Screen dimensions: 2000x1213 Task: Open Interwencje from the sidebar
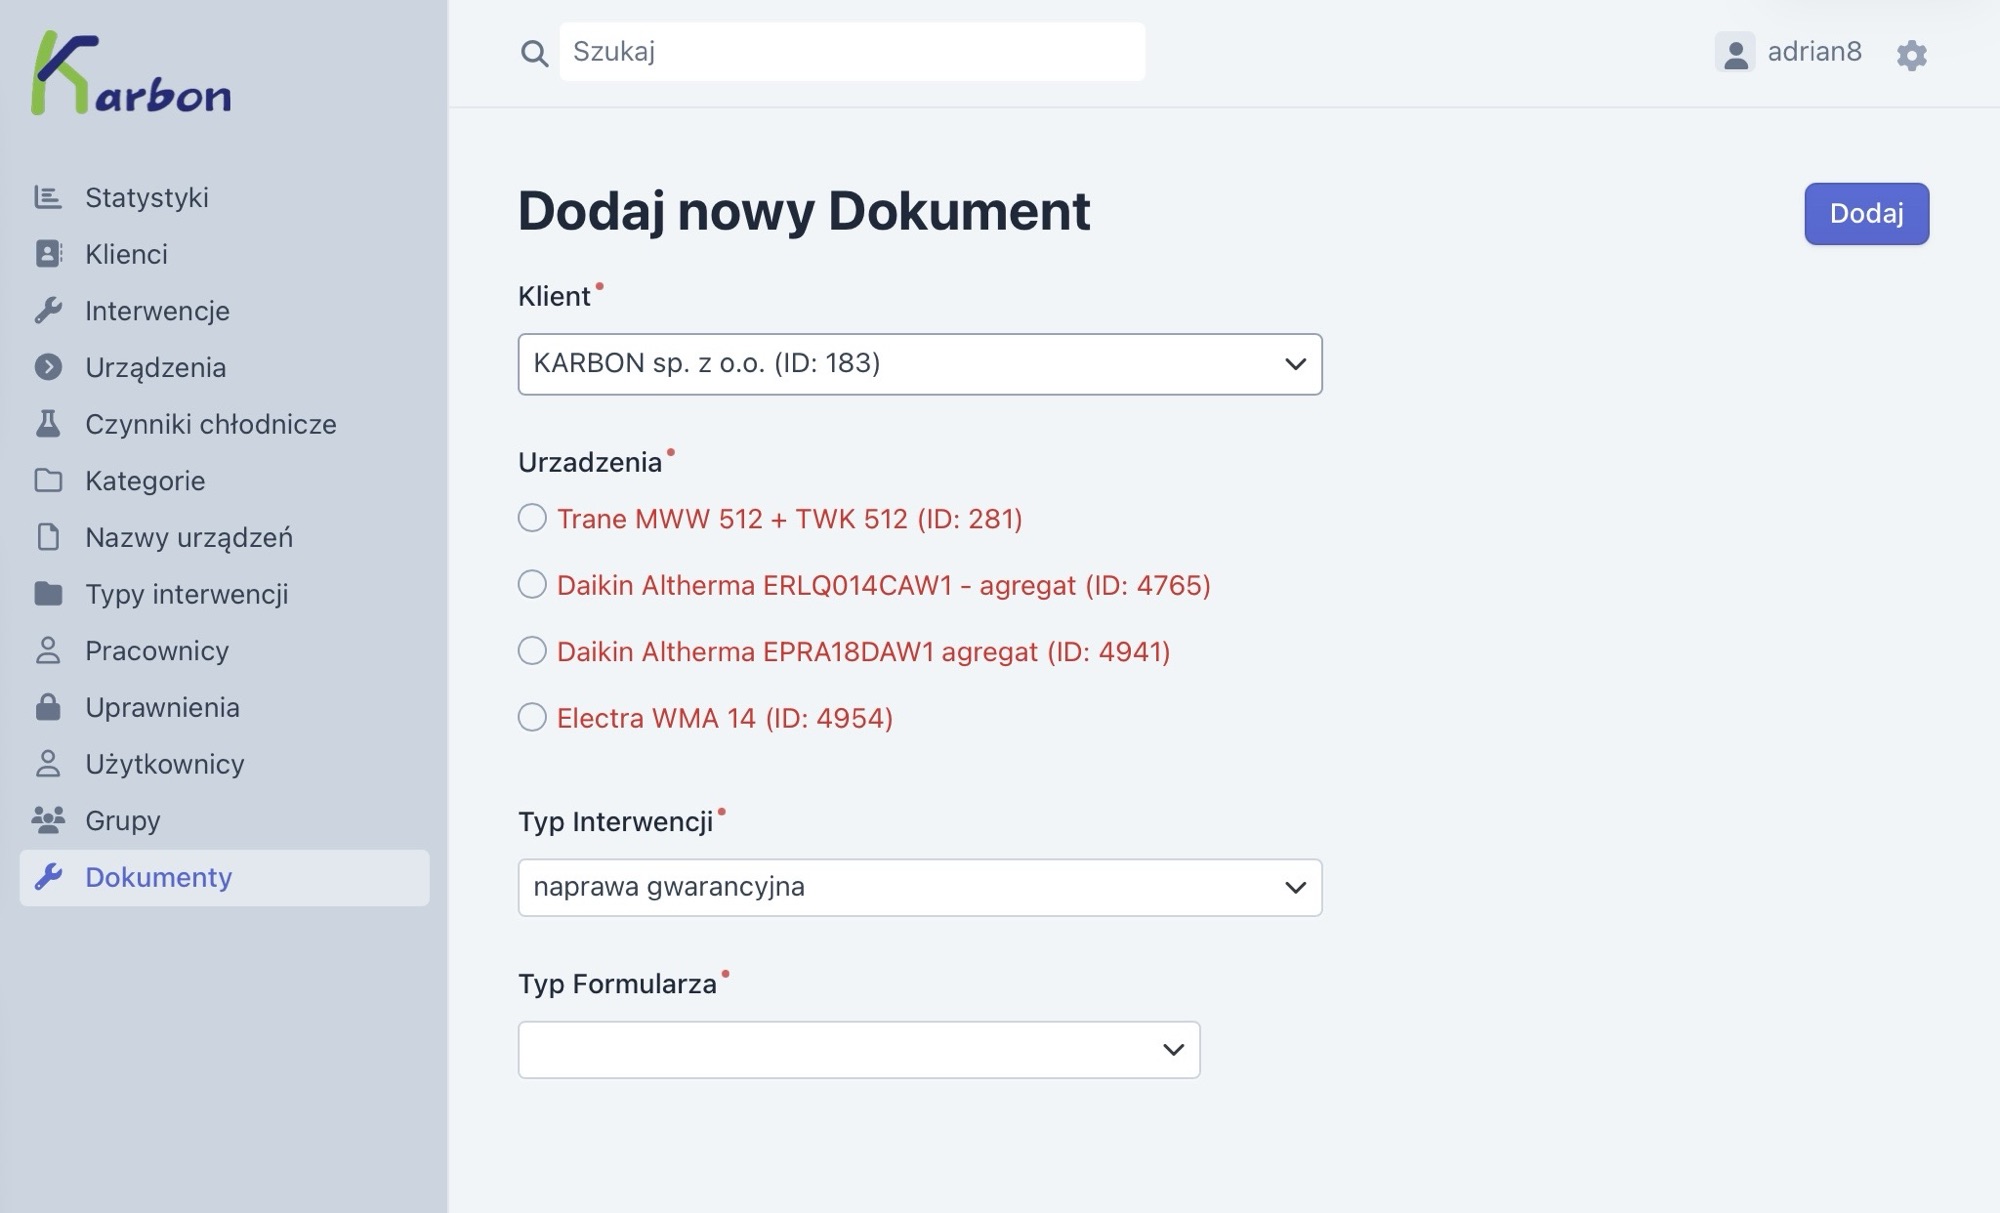157,311
